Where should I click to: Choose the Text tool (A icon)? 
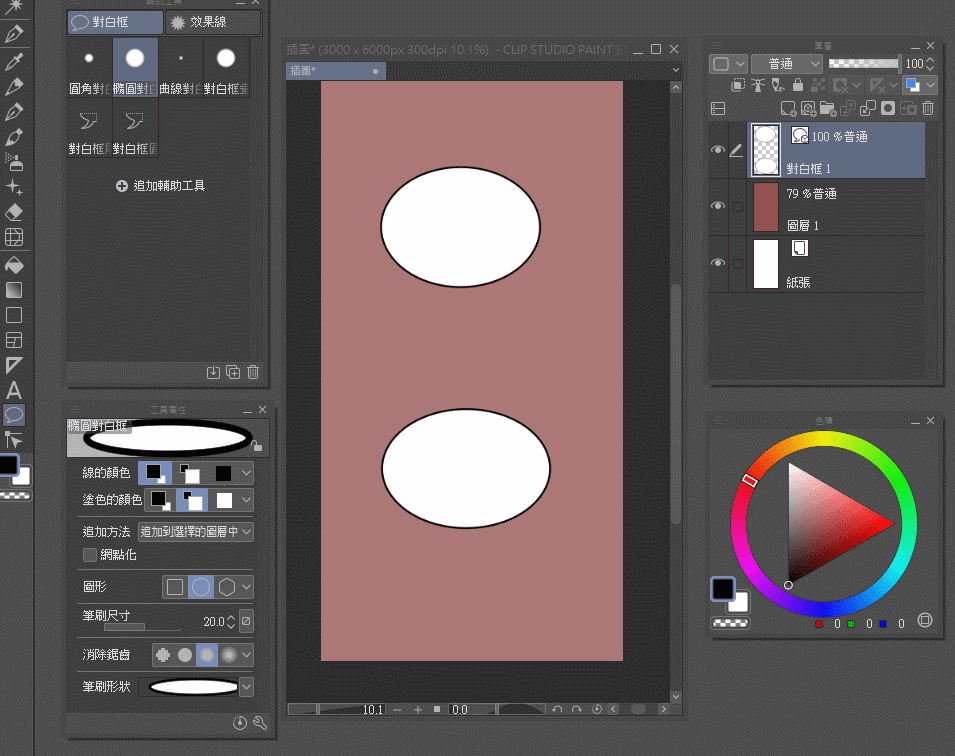point(14,390)
